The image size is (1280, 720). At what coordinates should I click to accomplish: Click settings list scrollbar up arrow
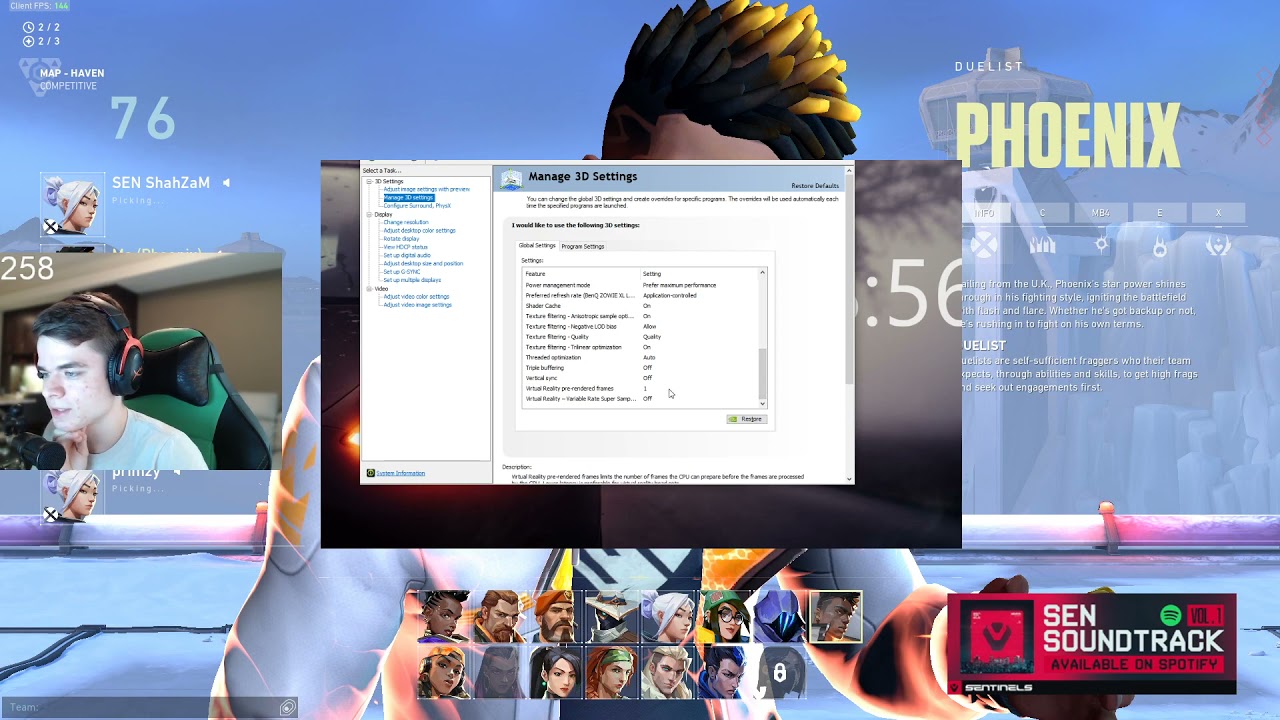pyautogui.click(x=762, y=272)
